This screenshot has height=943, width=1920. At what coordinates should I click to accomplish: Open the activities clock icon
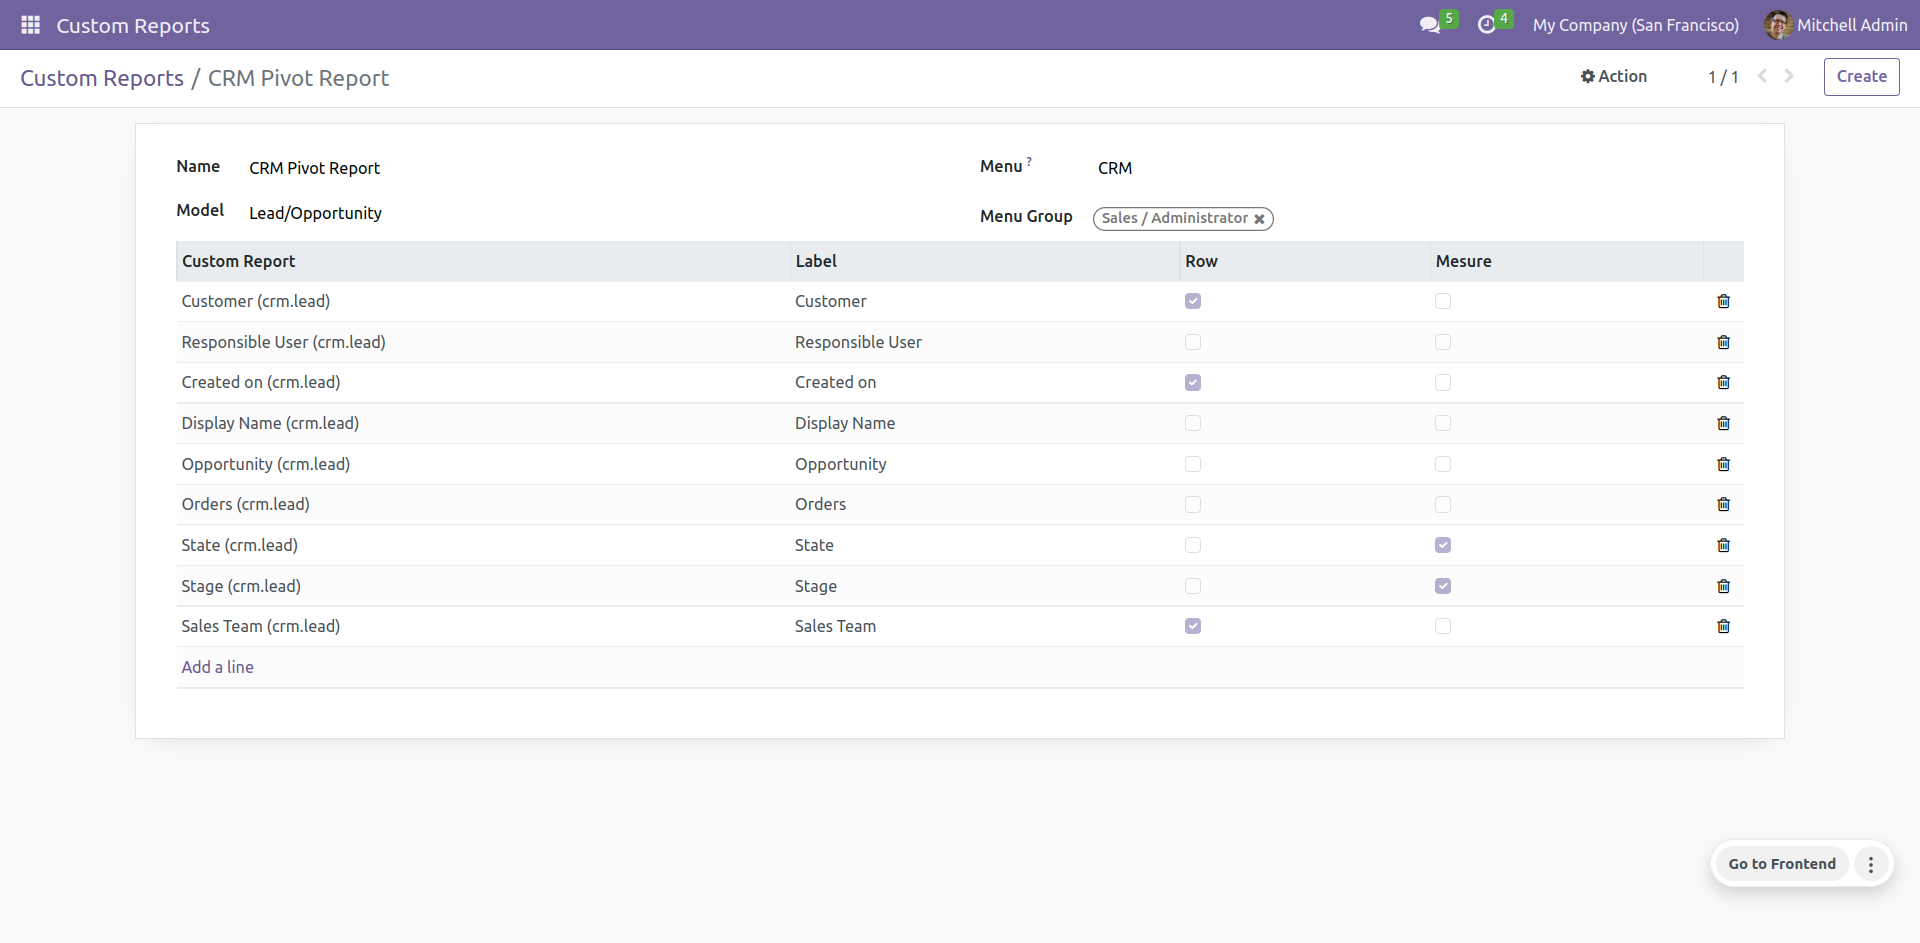tap(1487, 25)
